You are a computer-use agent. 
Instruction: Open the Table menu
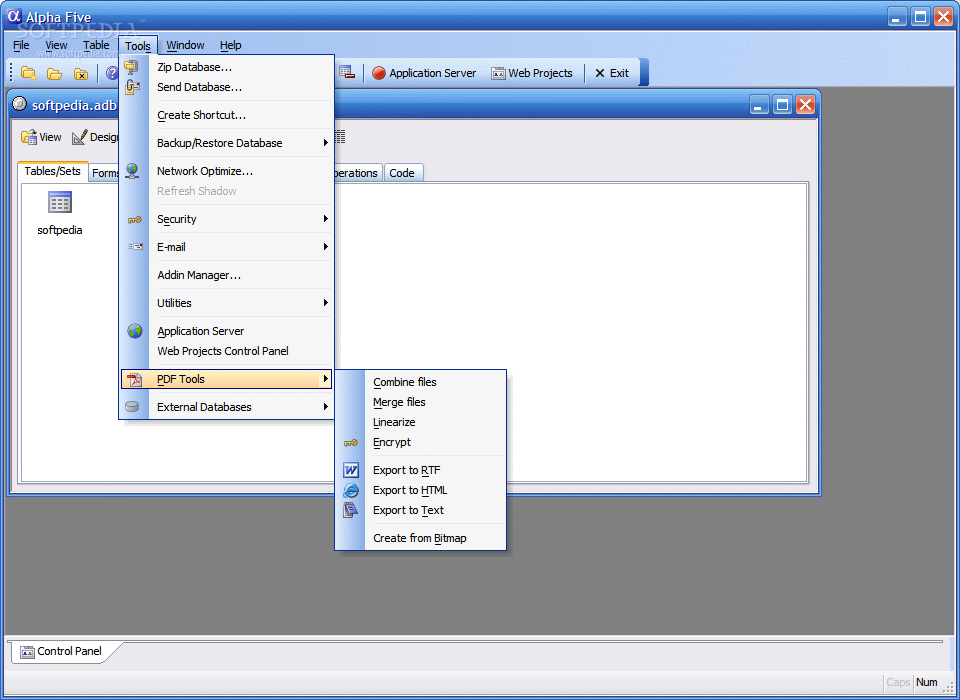96,45
